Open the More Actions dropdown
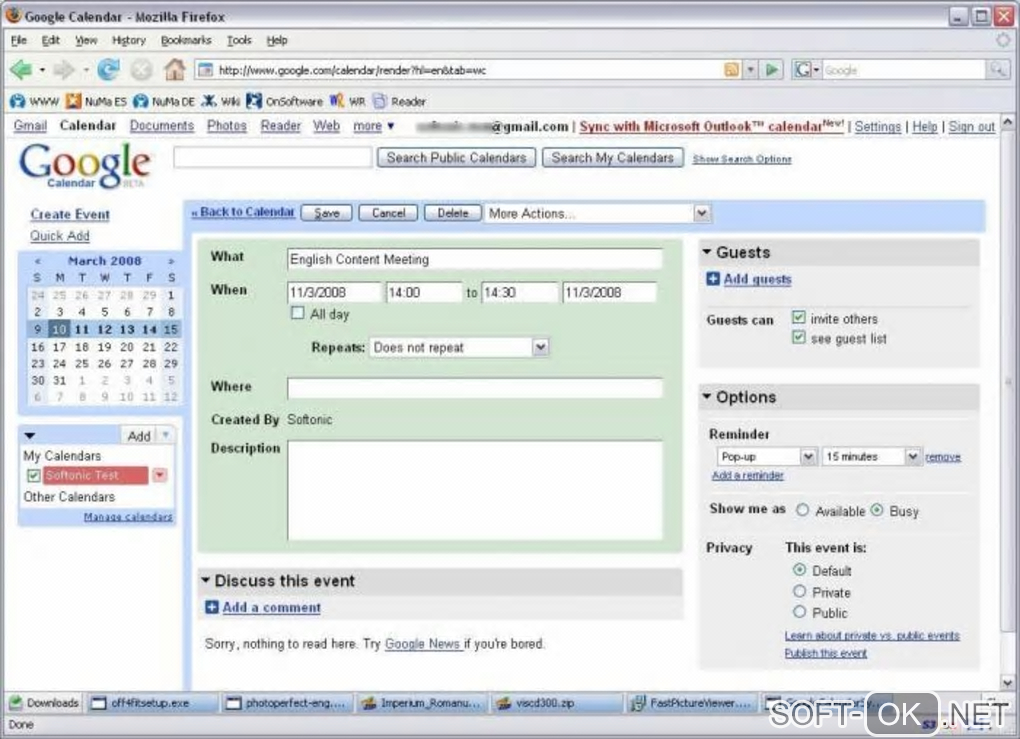The width and height of the screenshot is (1020, 739). click(x=598, y=213)
